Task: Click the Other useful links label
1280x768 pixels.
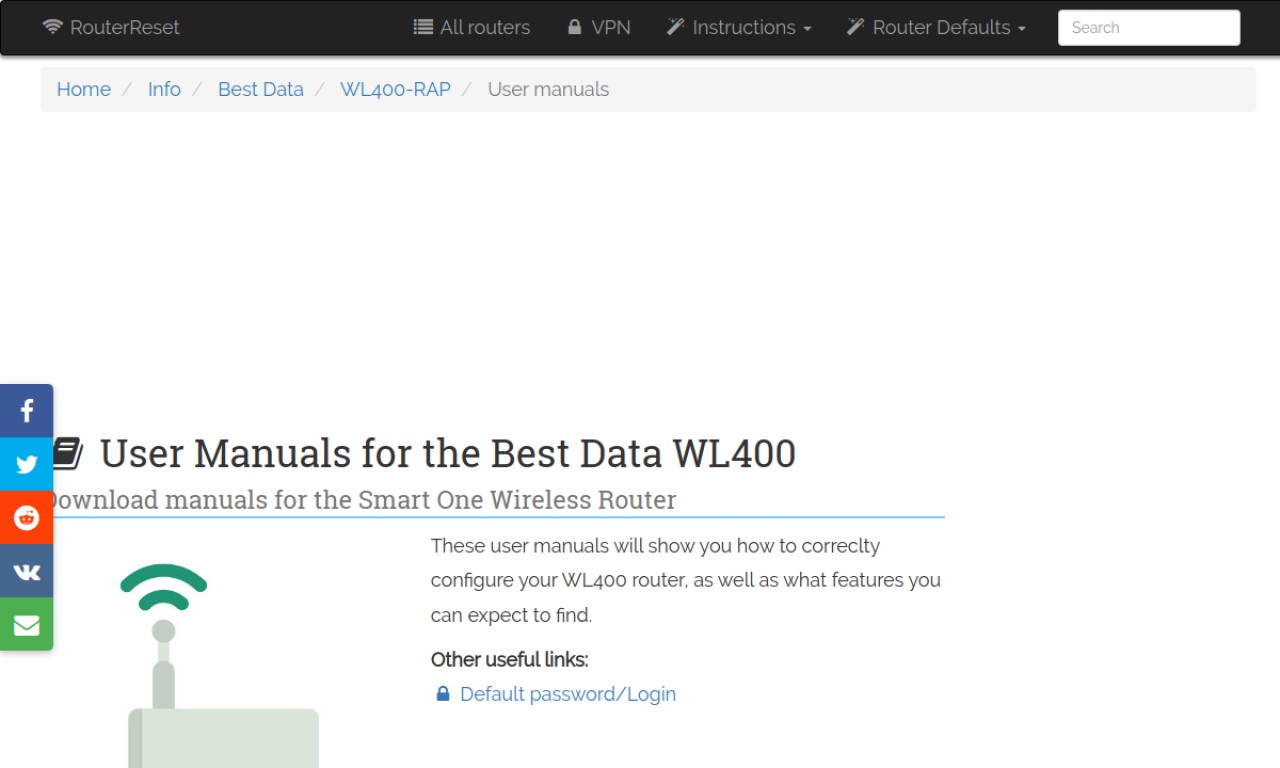Action: (509, 659)
